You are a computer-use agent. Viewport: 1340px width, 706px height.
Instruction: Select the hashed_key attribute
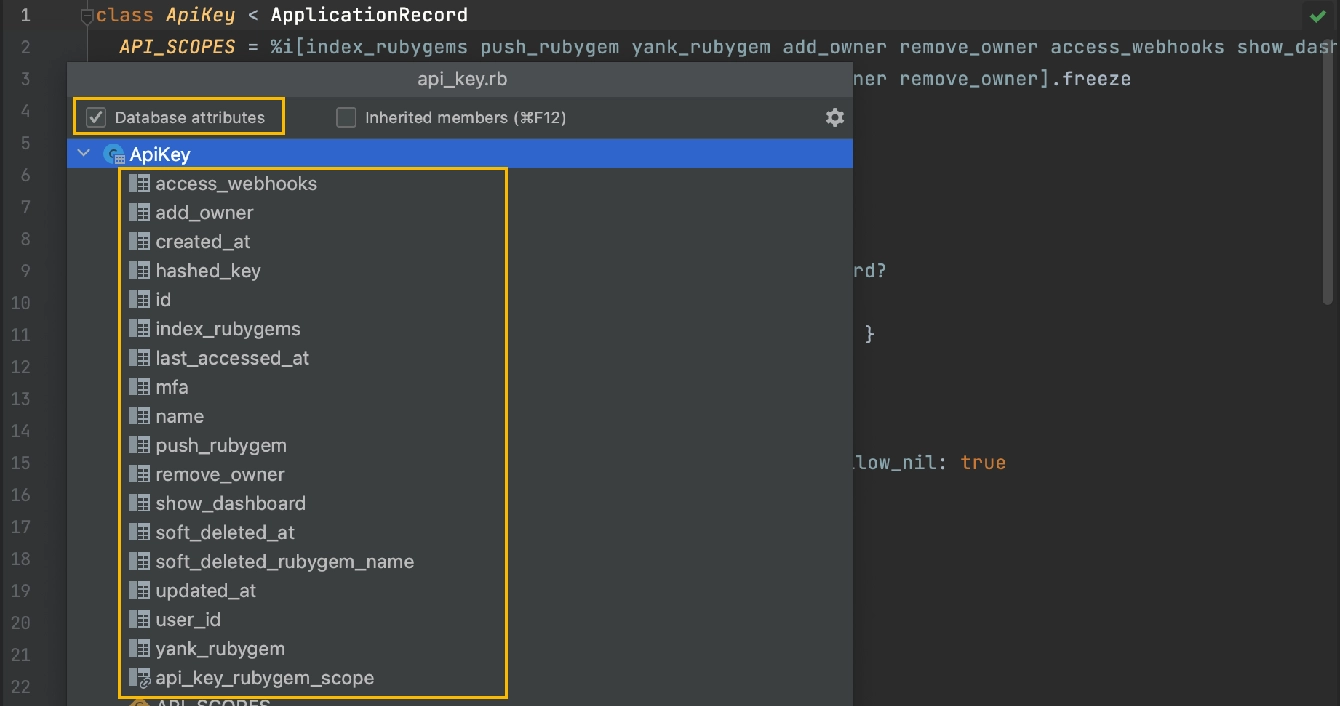click(208, 271)
